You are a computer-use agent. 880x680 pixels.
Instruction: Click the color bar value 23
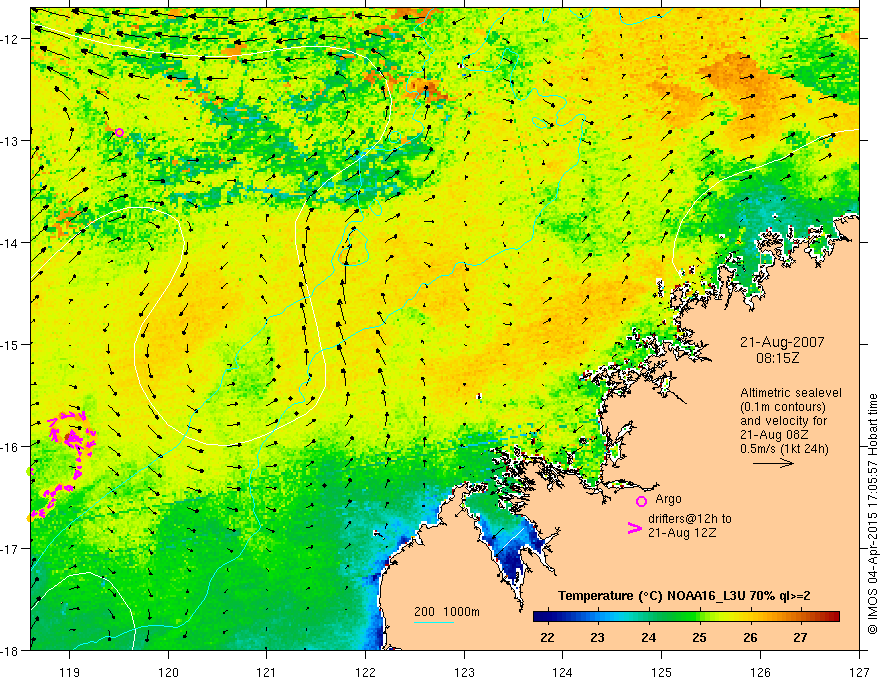click(x=597, y=638)
